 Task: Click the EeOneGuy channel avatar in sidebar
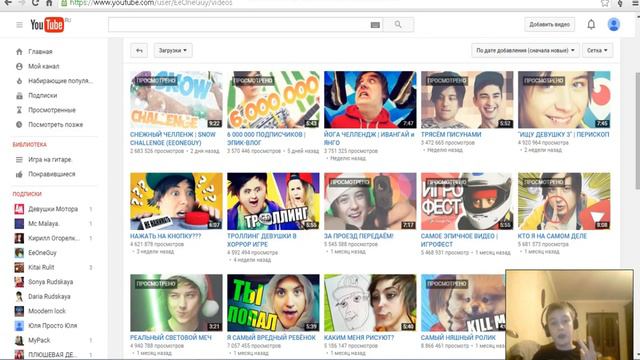coord(19,253)
